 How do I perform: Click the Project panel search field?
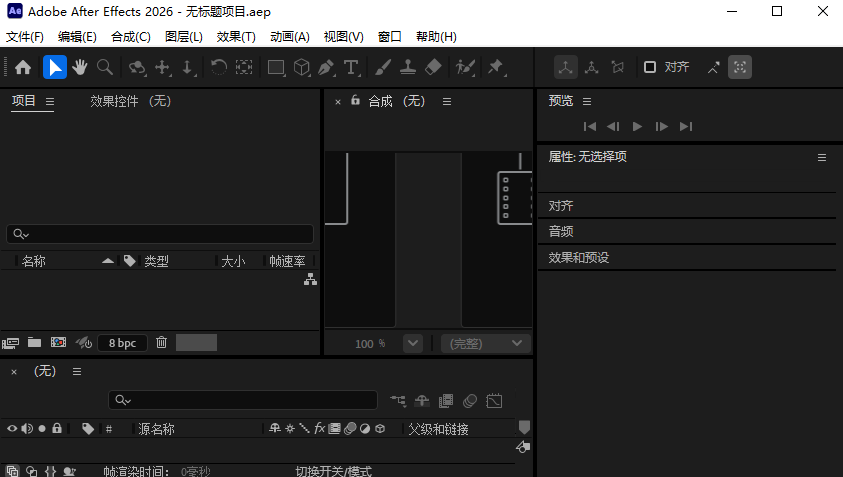(160, 234)
